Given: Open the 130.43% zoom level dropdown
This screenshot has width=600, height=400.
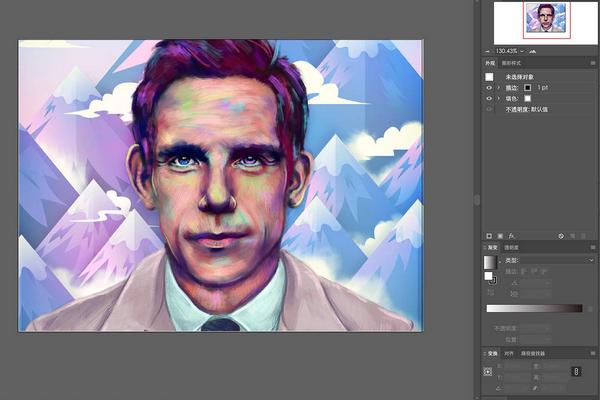Looking at the screenshot, I should [522, 51].
